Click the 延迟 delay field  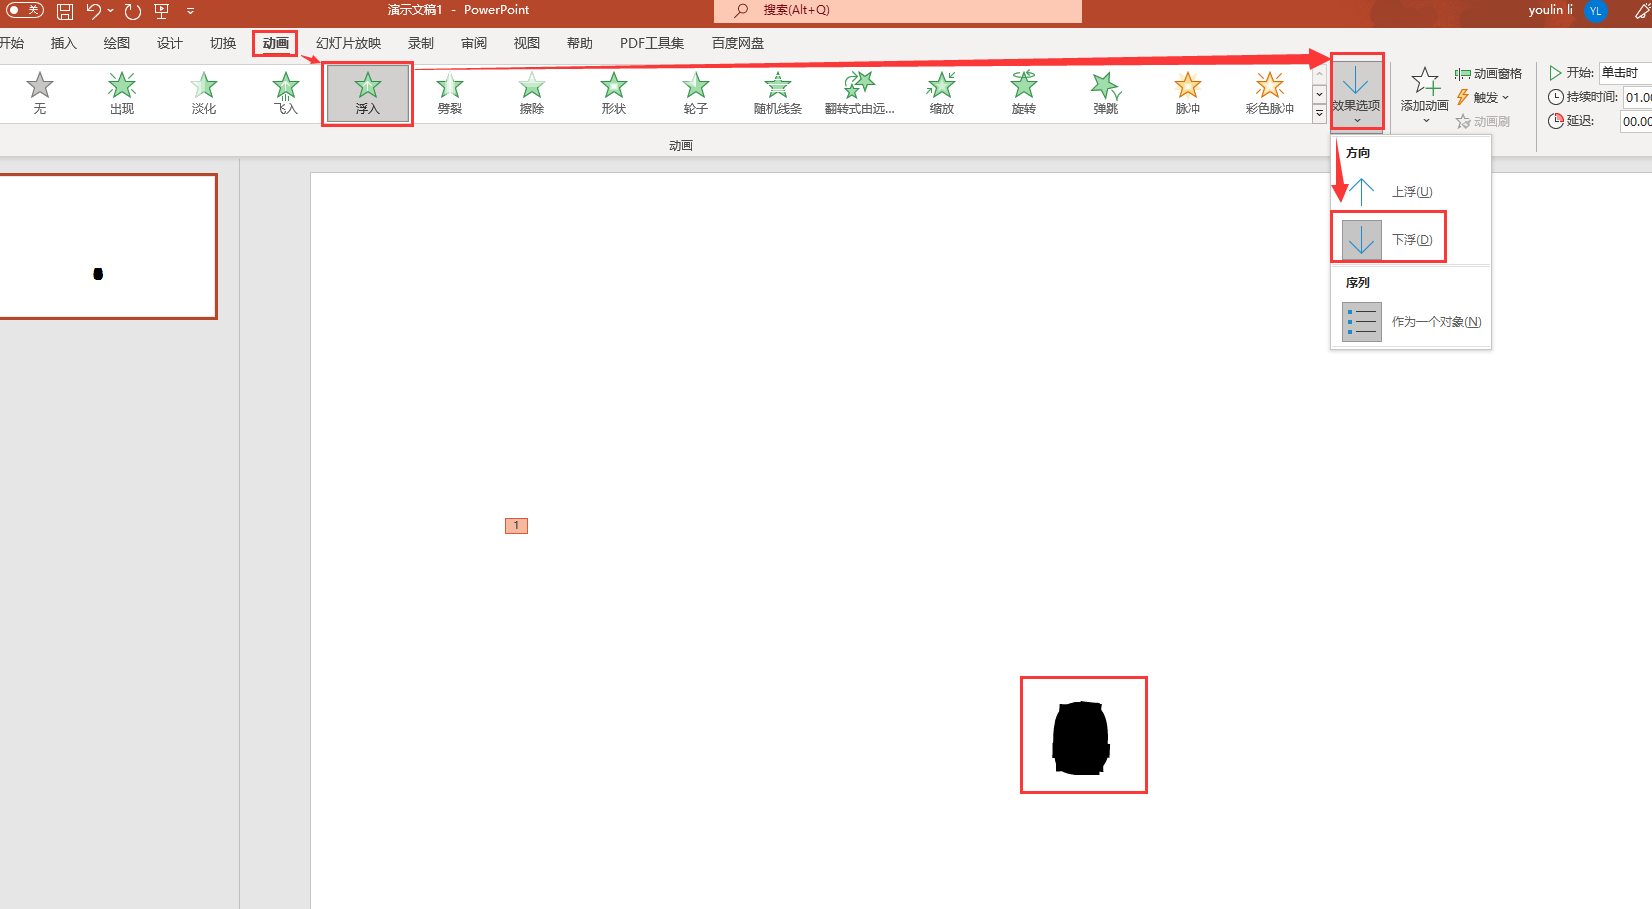click(1636, 121)
